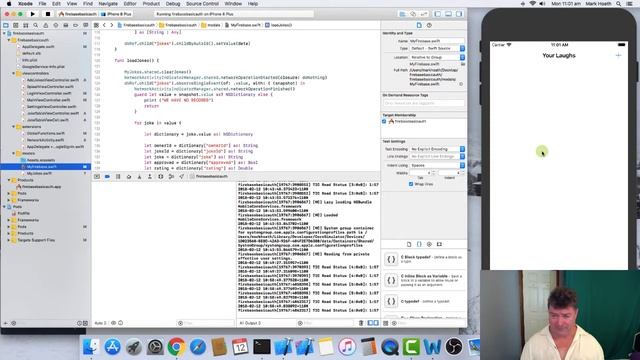
Task: Select LoginViewController.swift in navigator
Action: [49, 93]
